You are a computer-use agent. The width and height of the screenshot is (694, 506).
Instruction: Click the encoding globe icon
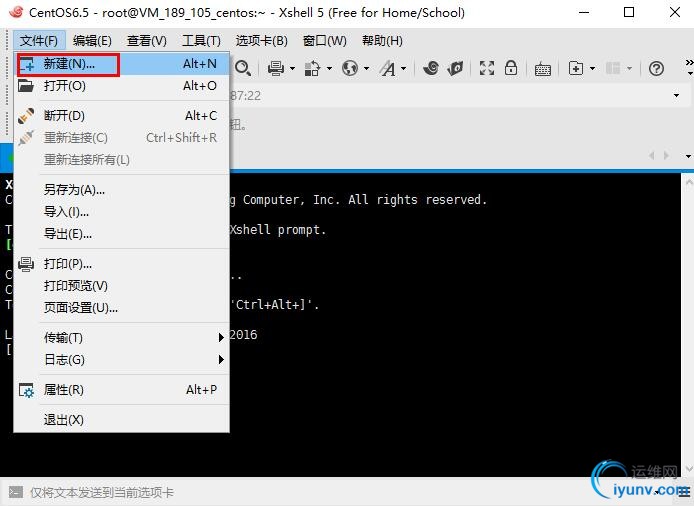[x=350, y=68]
